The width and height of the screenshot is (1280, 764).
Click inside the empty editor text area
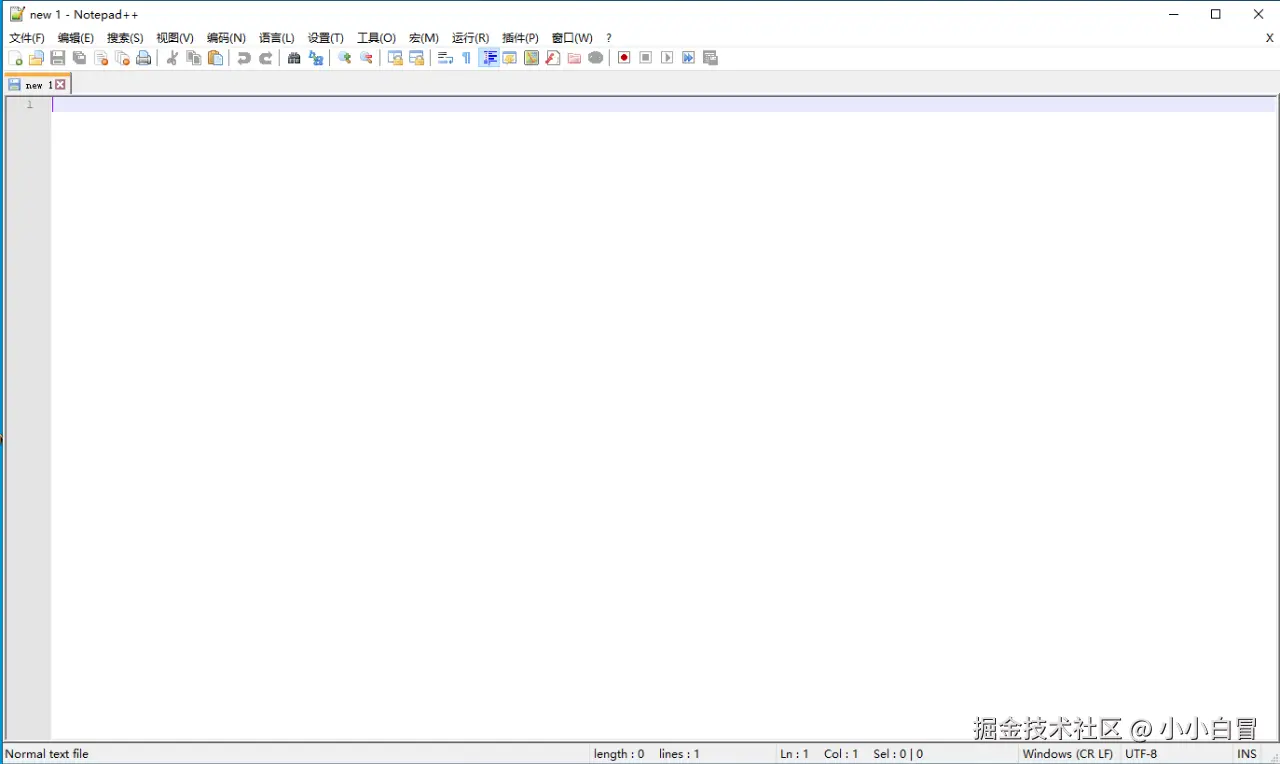click(664, 420)
